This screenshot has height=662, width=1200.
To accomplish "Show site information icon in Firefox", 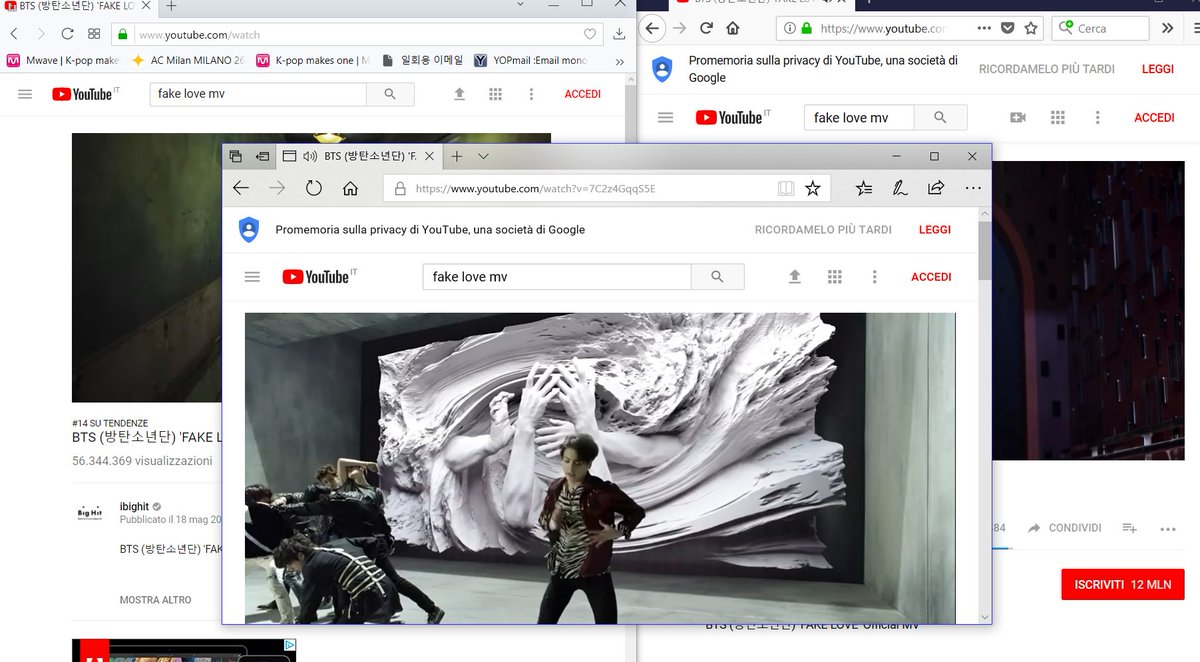I will tap(789, 28).
